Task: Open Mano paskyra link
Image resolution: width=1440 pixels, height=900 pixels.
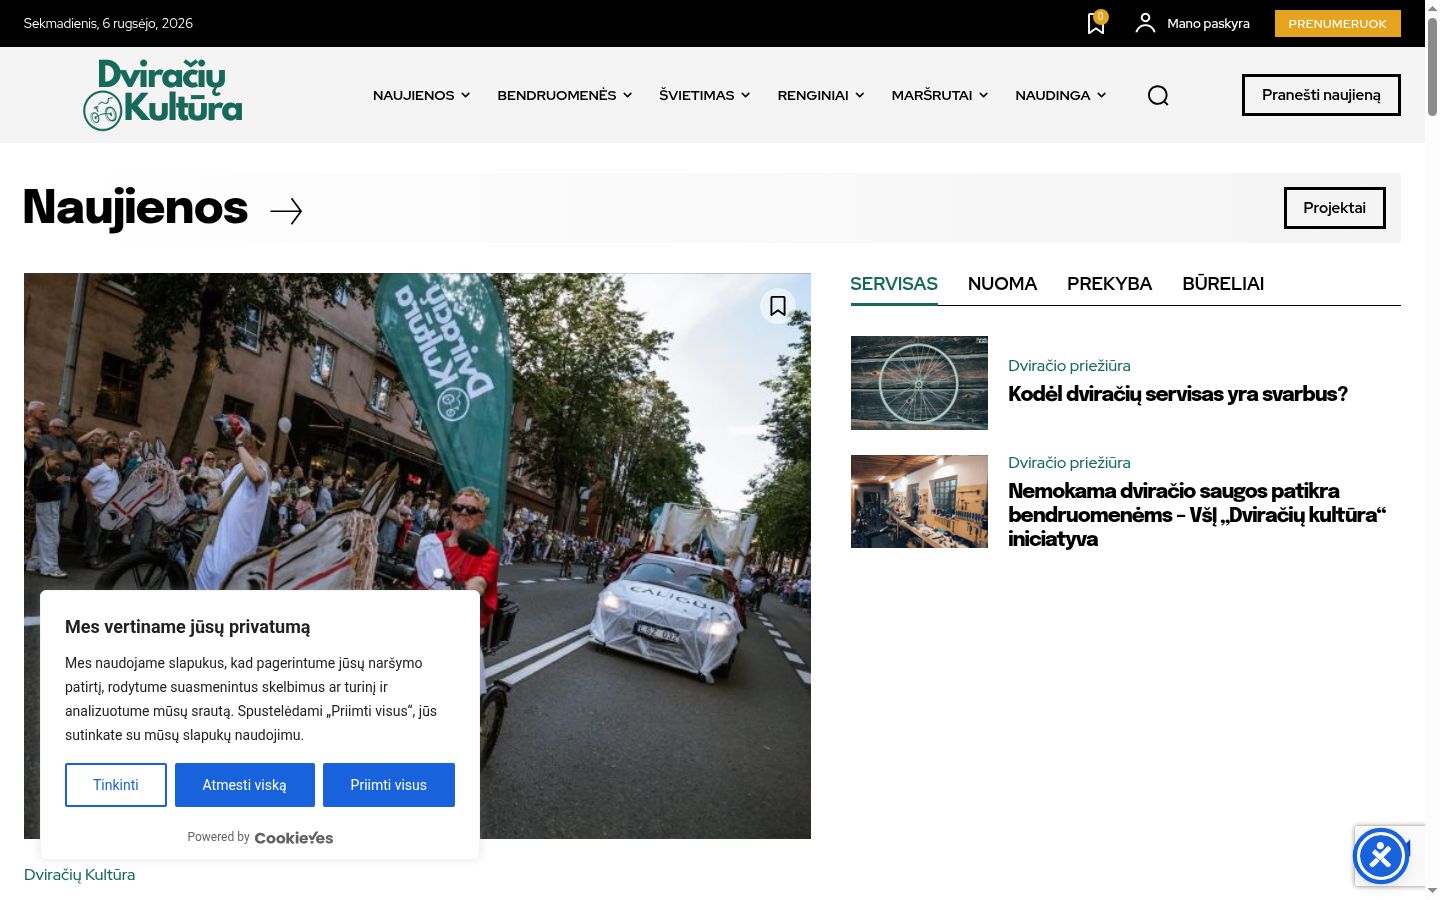Action: point(1208,23)
